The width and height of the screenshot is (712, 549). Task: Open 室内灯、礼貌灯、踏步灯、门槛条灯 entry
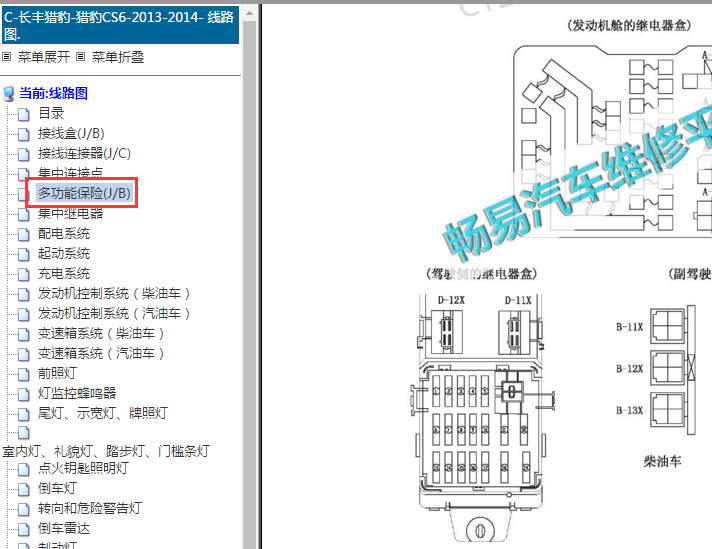106,451
